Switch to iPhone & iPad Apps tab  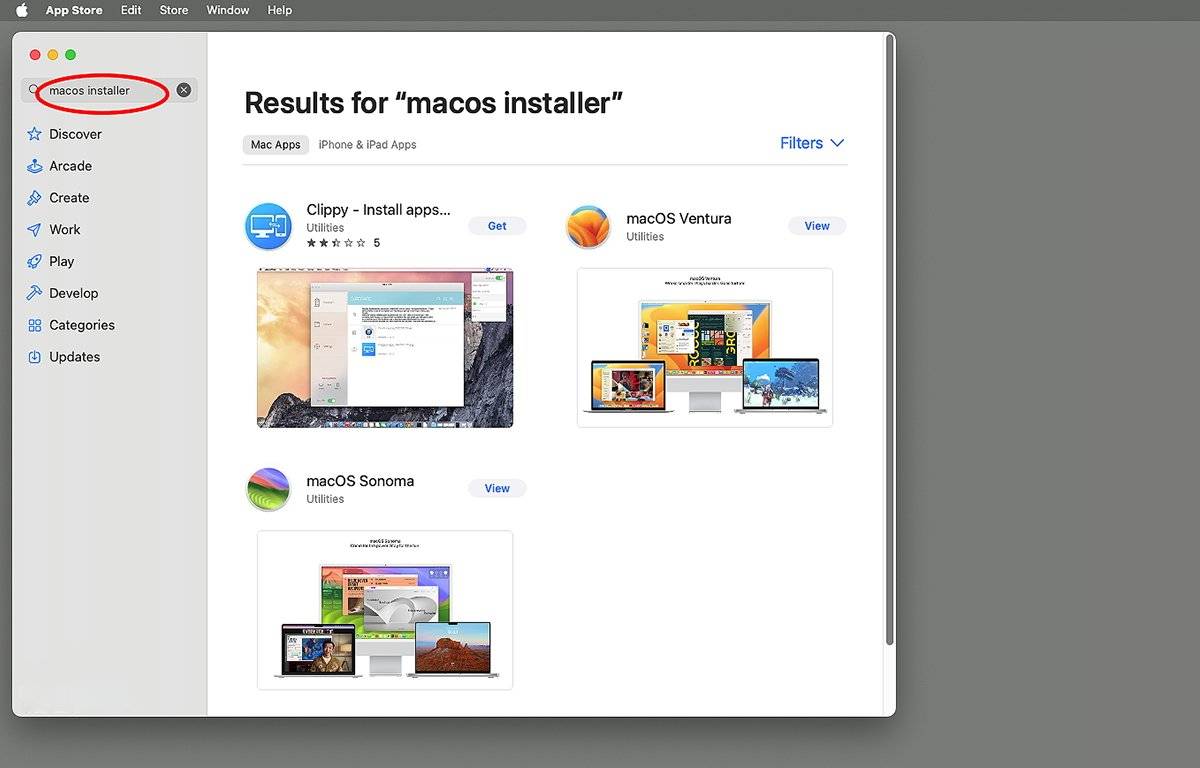click(367, 145)
